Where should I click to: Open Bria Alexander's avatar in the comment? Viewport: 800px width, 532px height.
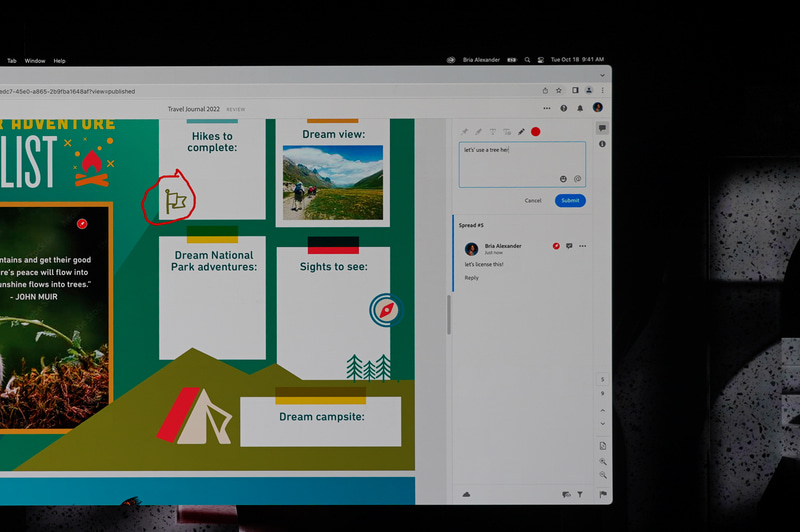click(471, 249)
